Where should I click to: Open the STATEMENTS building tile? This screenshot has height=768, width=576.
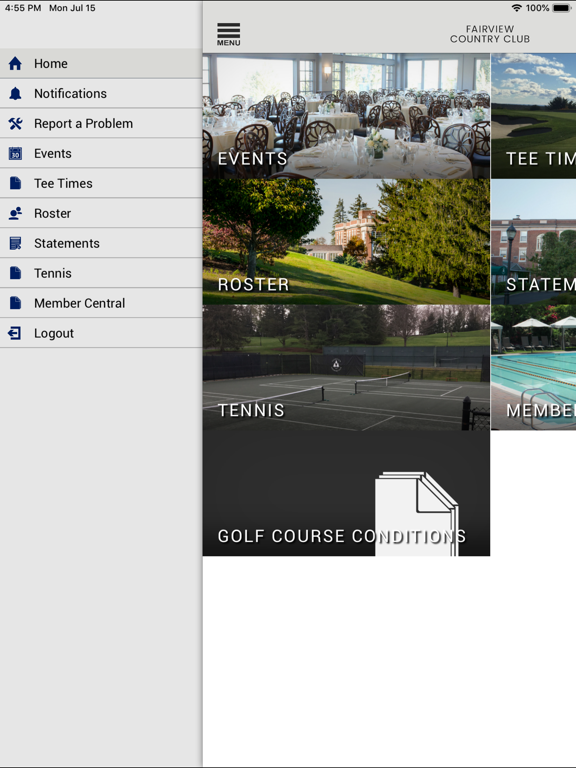[x=533, y=241]
